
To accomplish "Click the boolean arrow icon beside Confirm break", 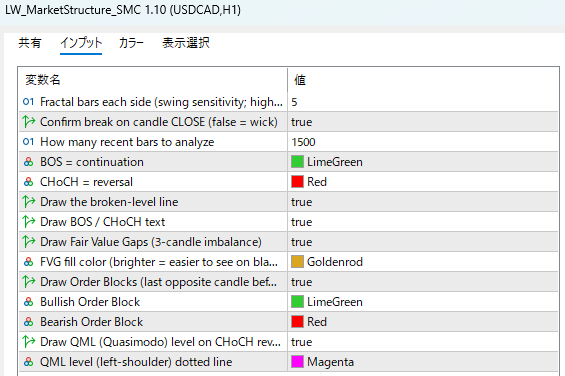I will tap(28, 122).
